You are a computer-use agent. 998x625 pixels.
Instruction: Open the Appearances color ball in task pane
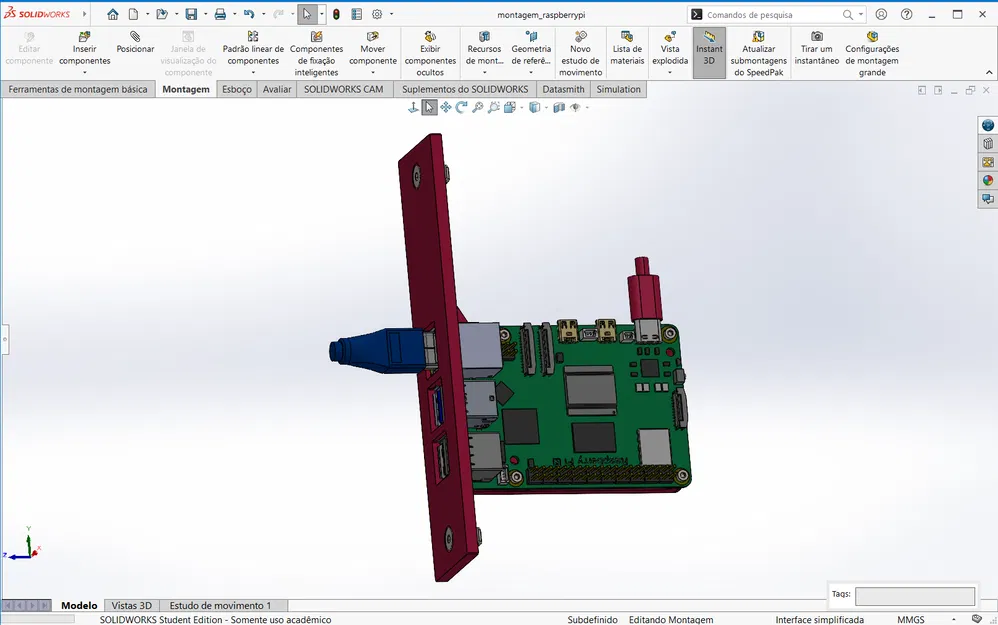pyautogui.click(x=988, y=181)
